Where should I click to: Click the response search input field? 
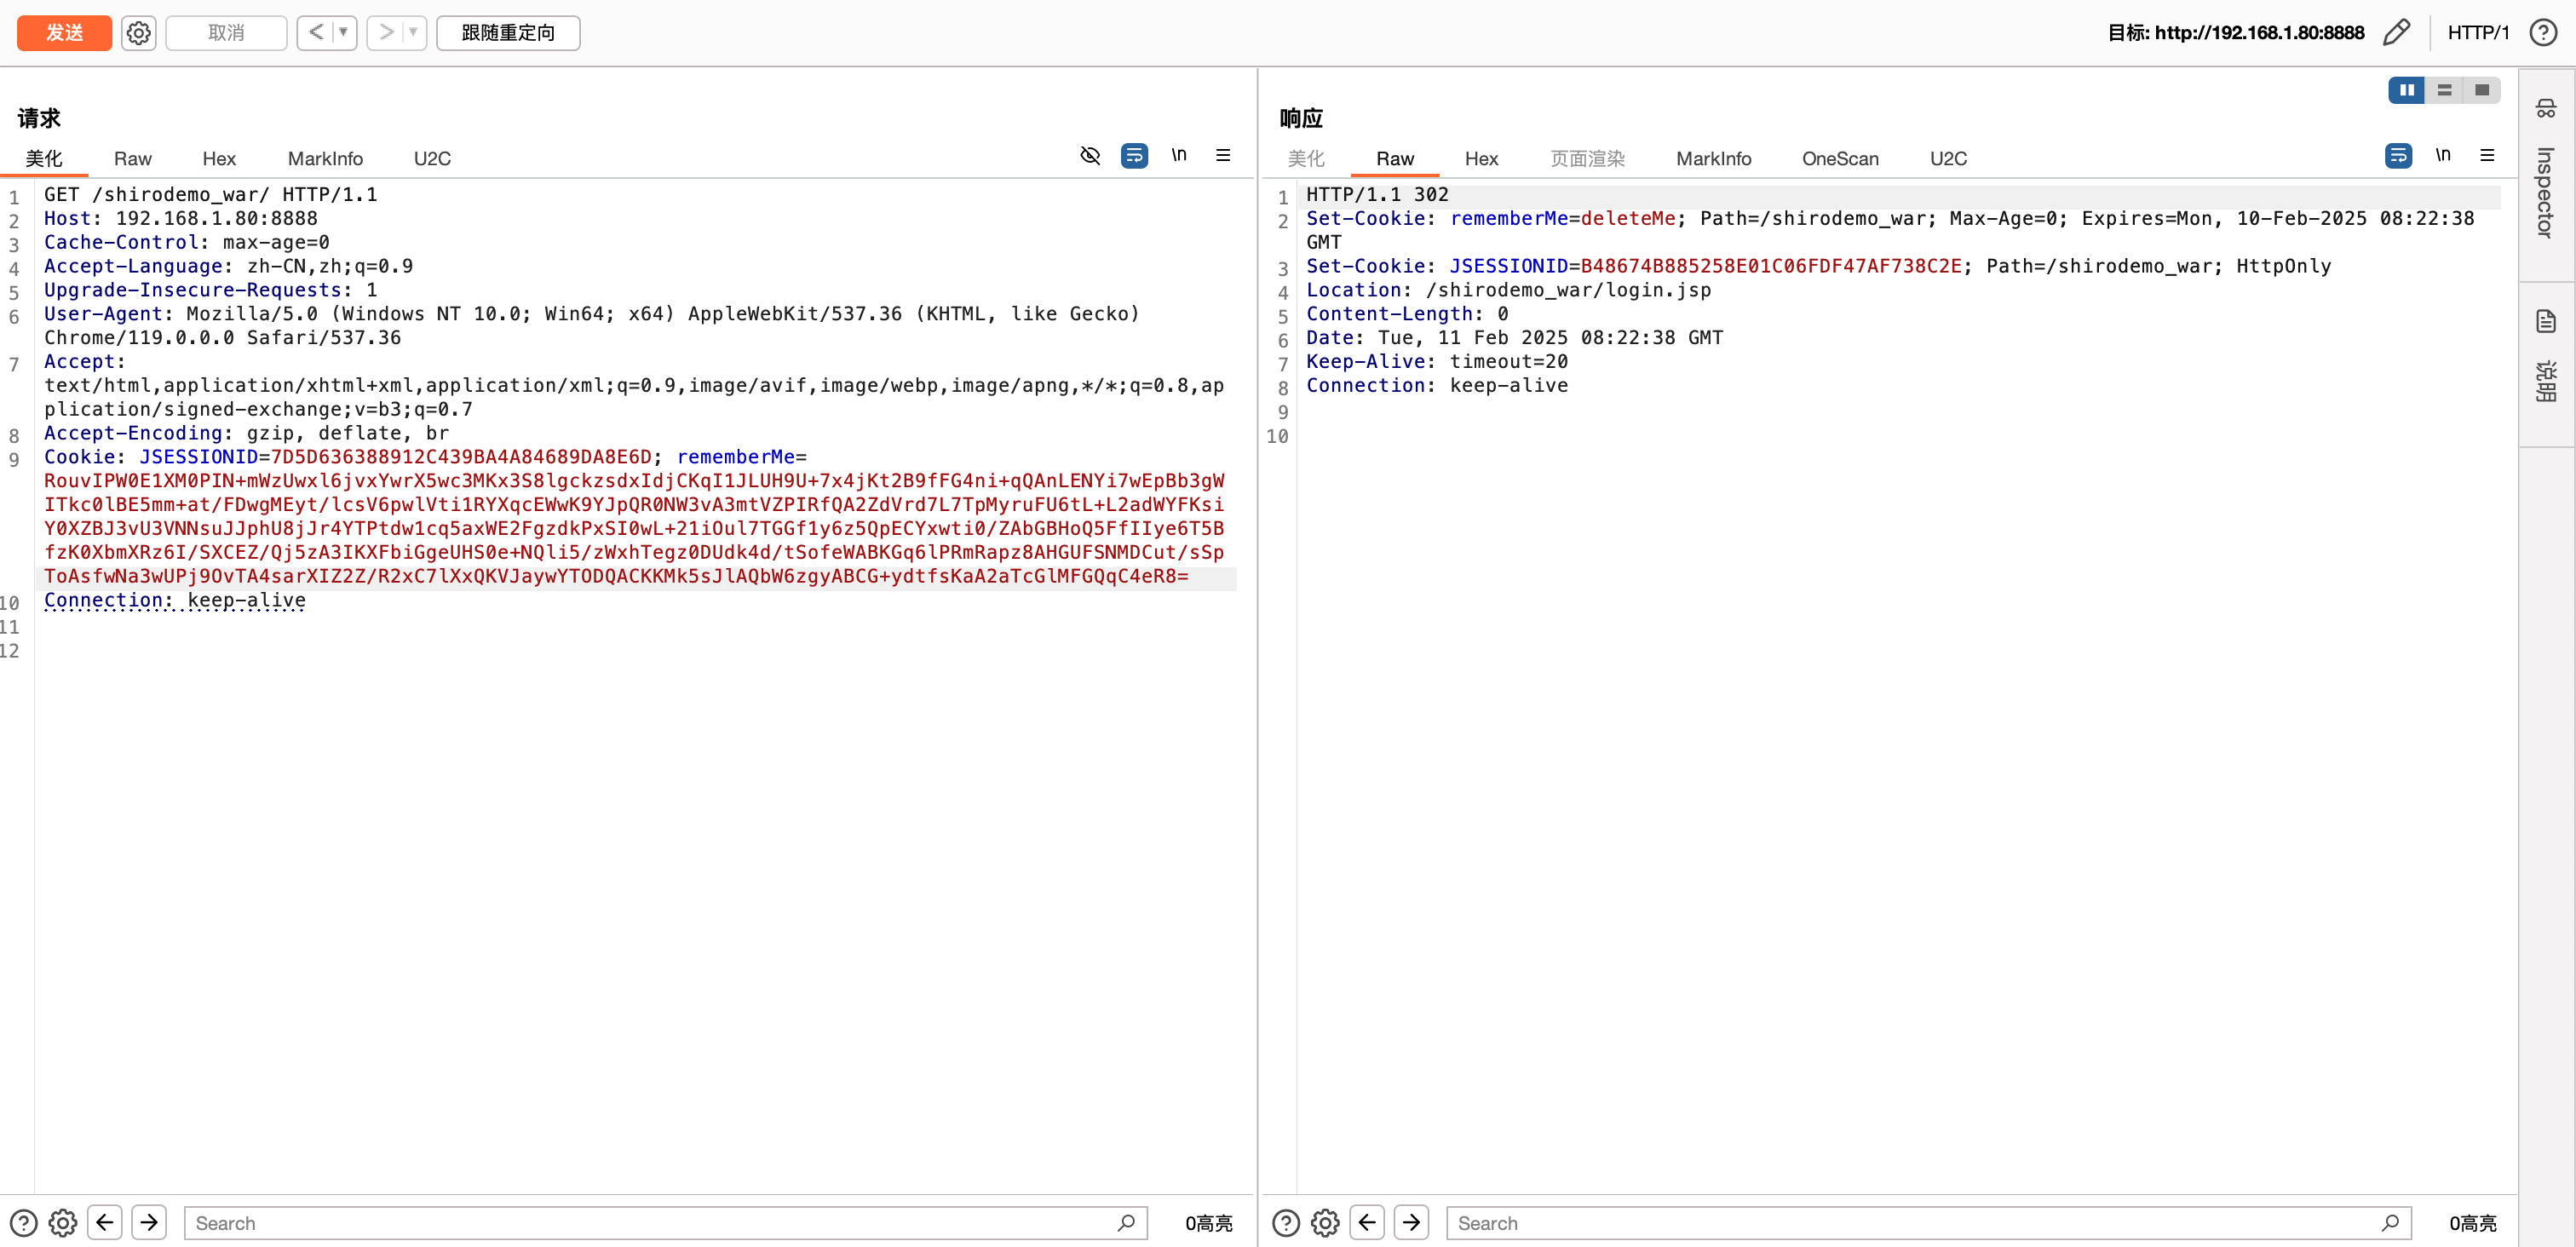click(1915, 1222)
